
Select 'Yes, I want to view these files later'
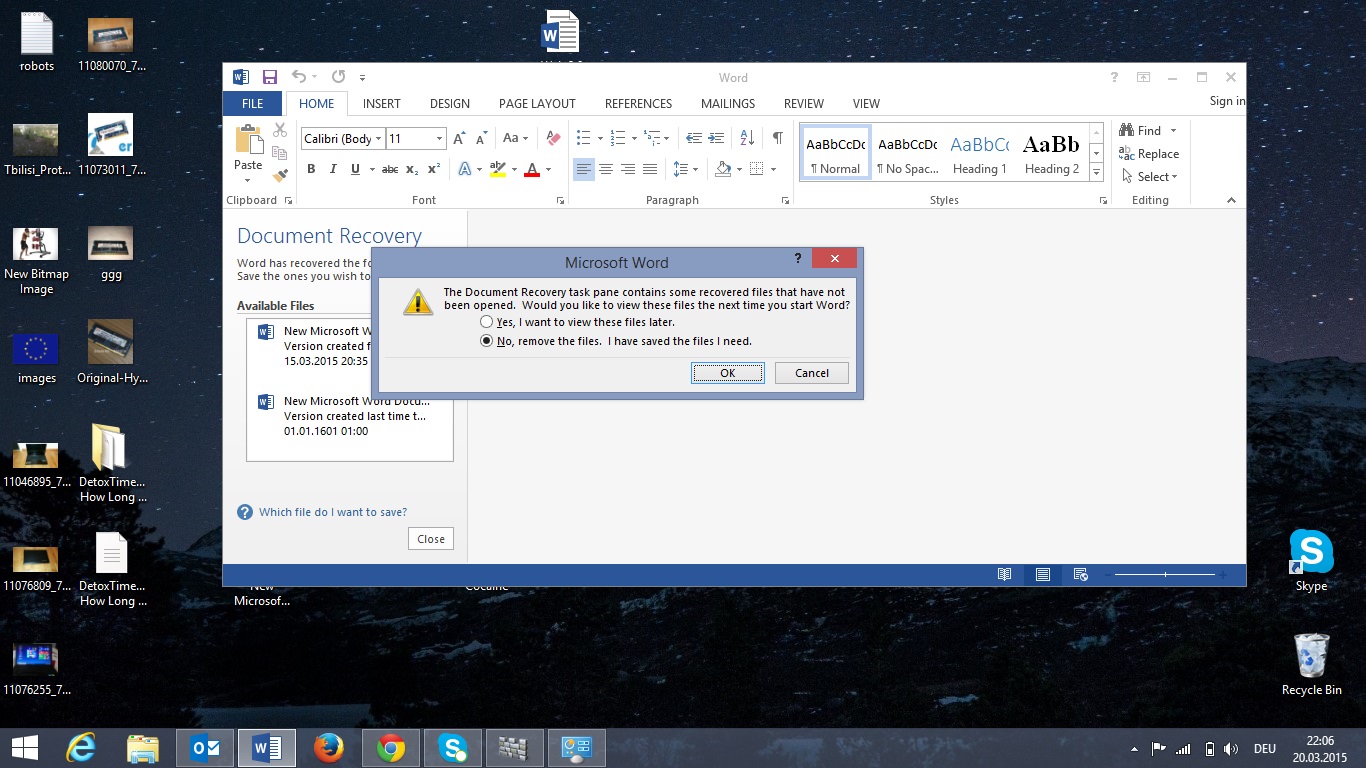(x=487, y=322)
